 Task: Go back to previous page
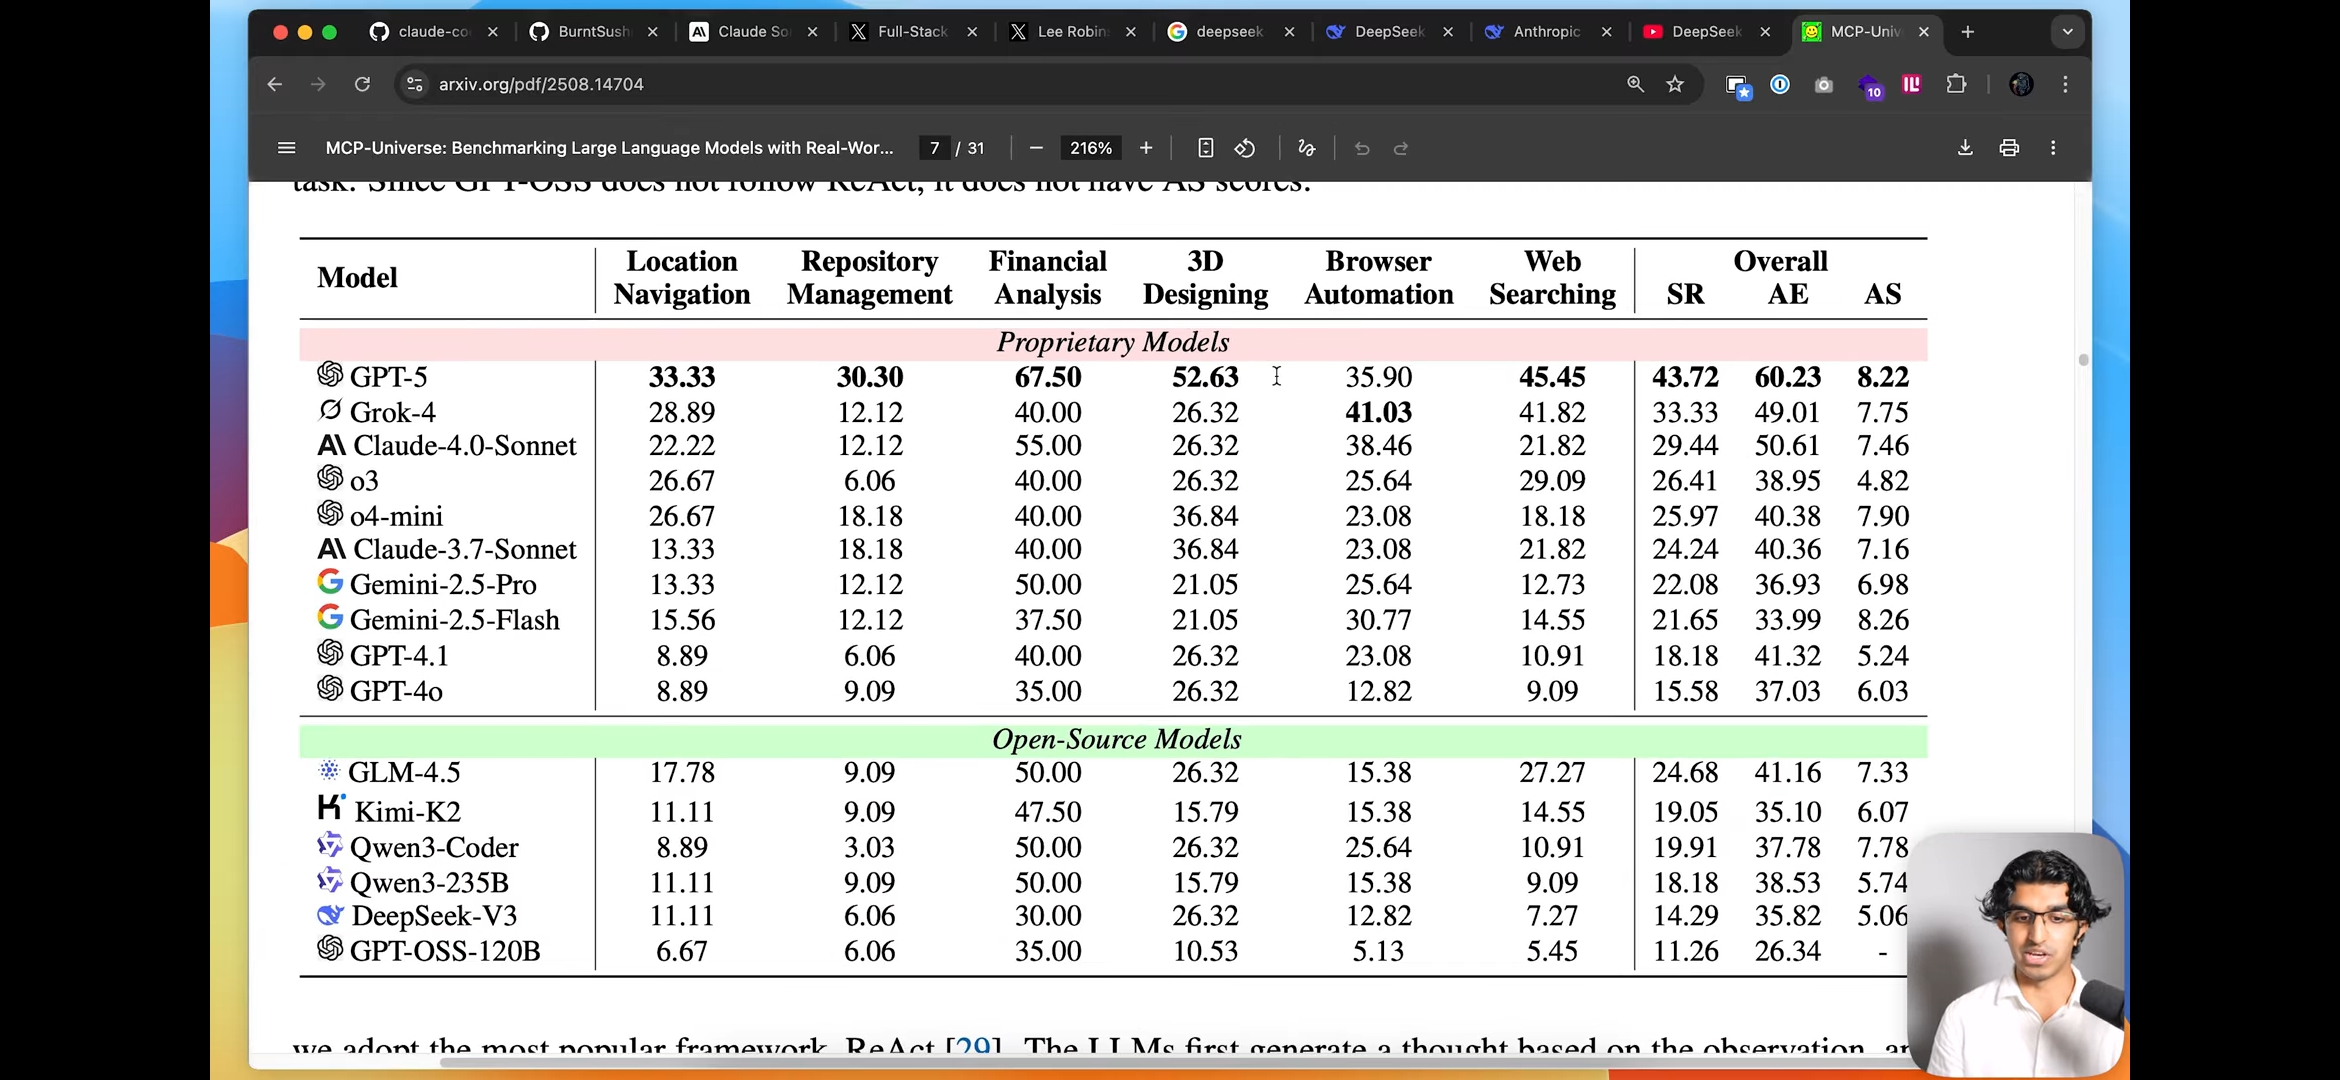coord(275,85)
